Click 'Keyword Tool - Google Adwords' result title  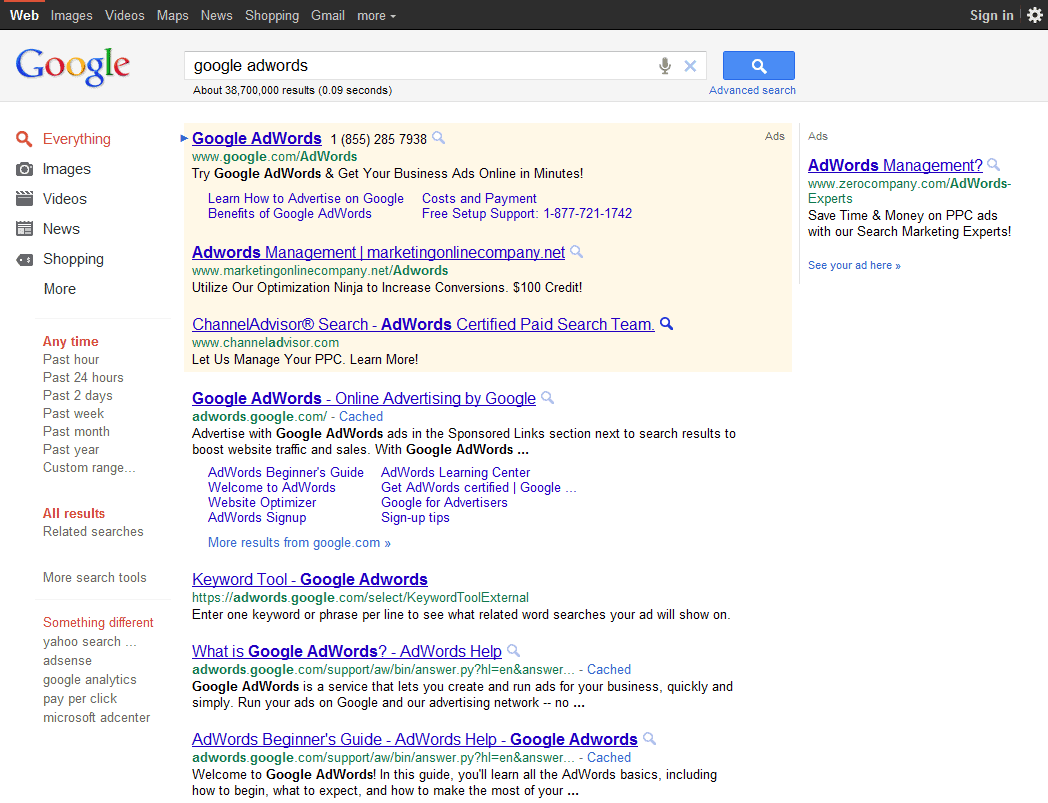[309, 579]
